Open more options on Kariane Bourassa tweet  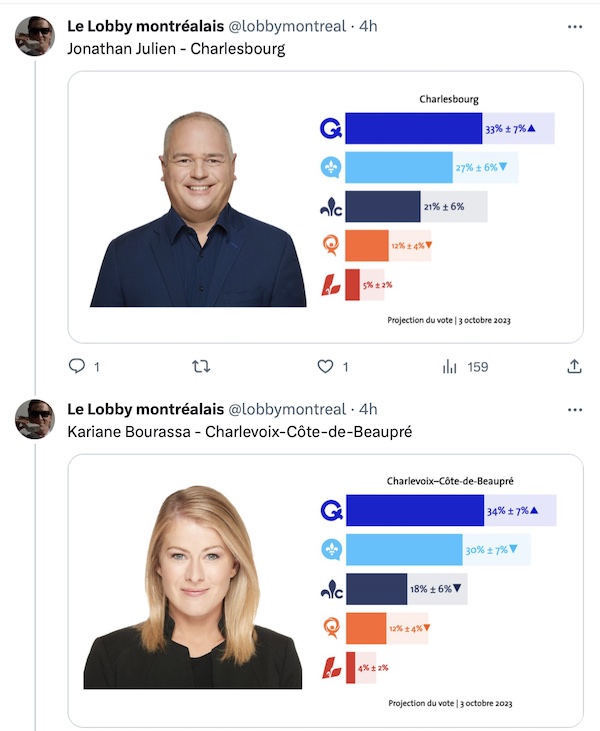(575, 410)
